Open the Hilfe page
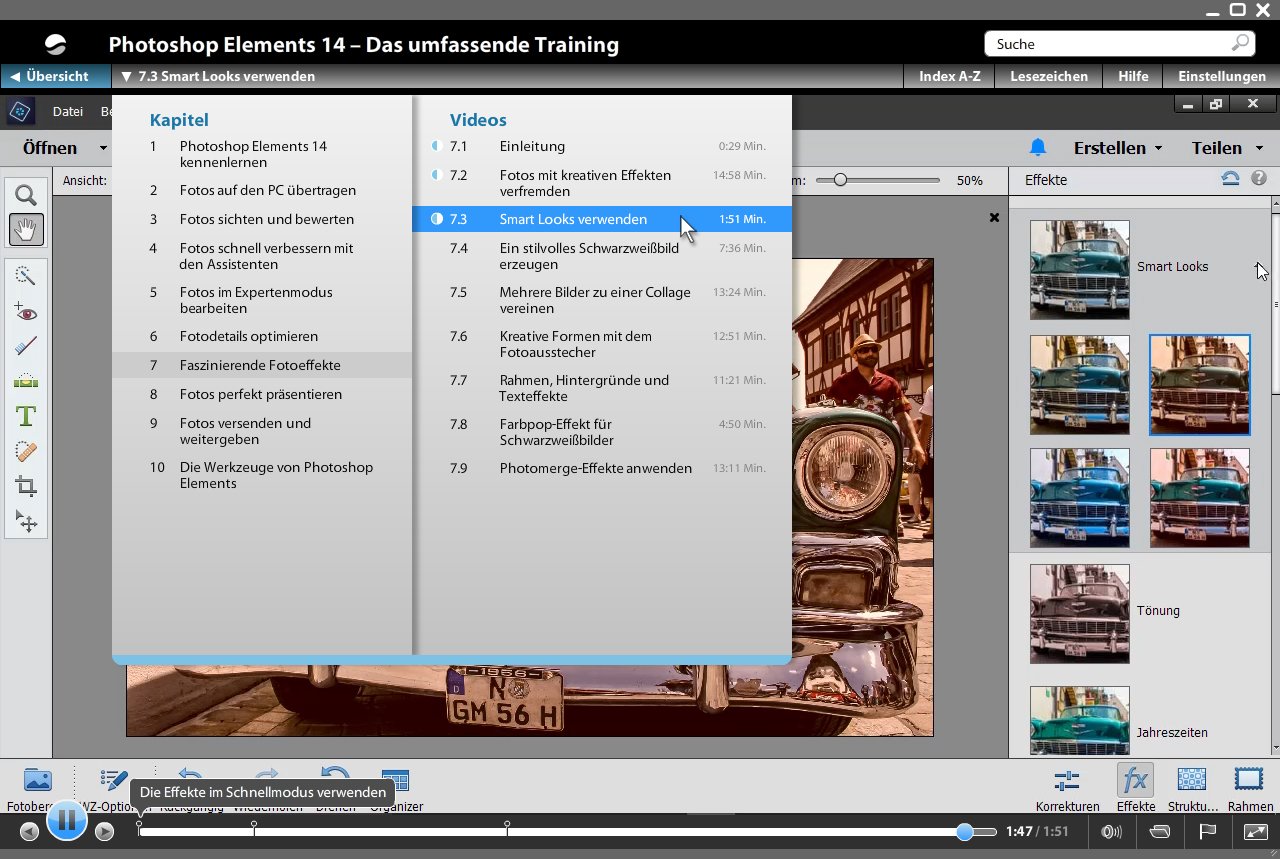This screenshot has height=859, width=1280. [1133, 76]
